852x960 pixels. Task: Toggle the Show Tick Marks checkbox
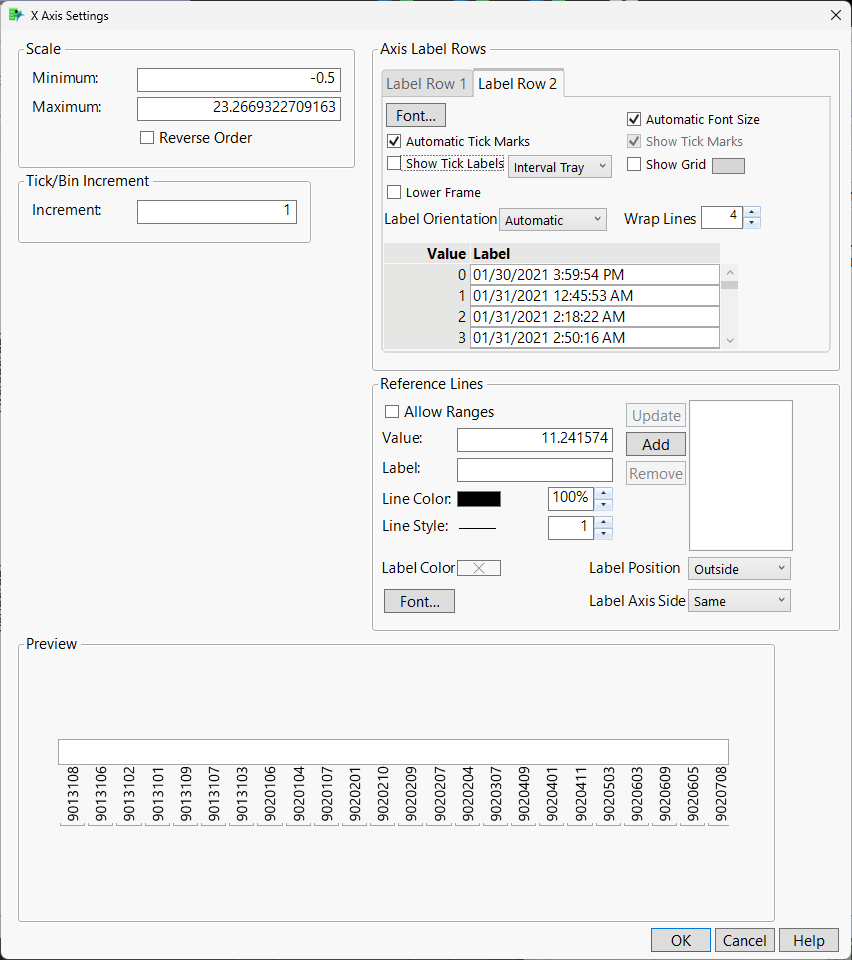click(634, 141)
